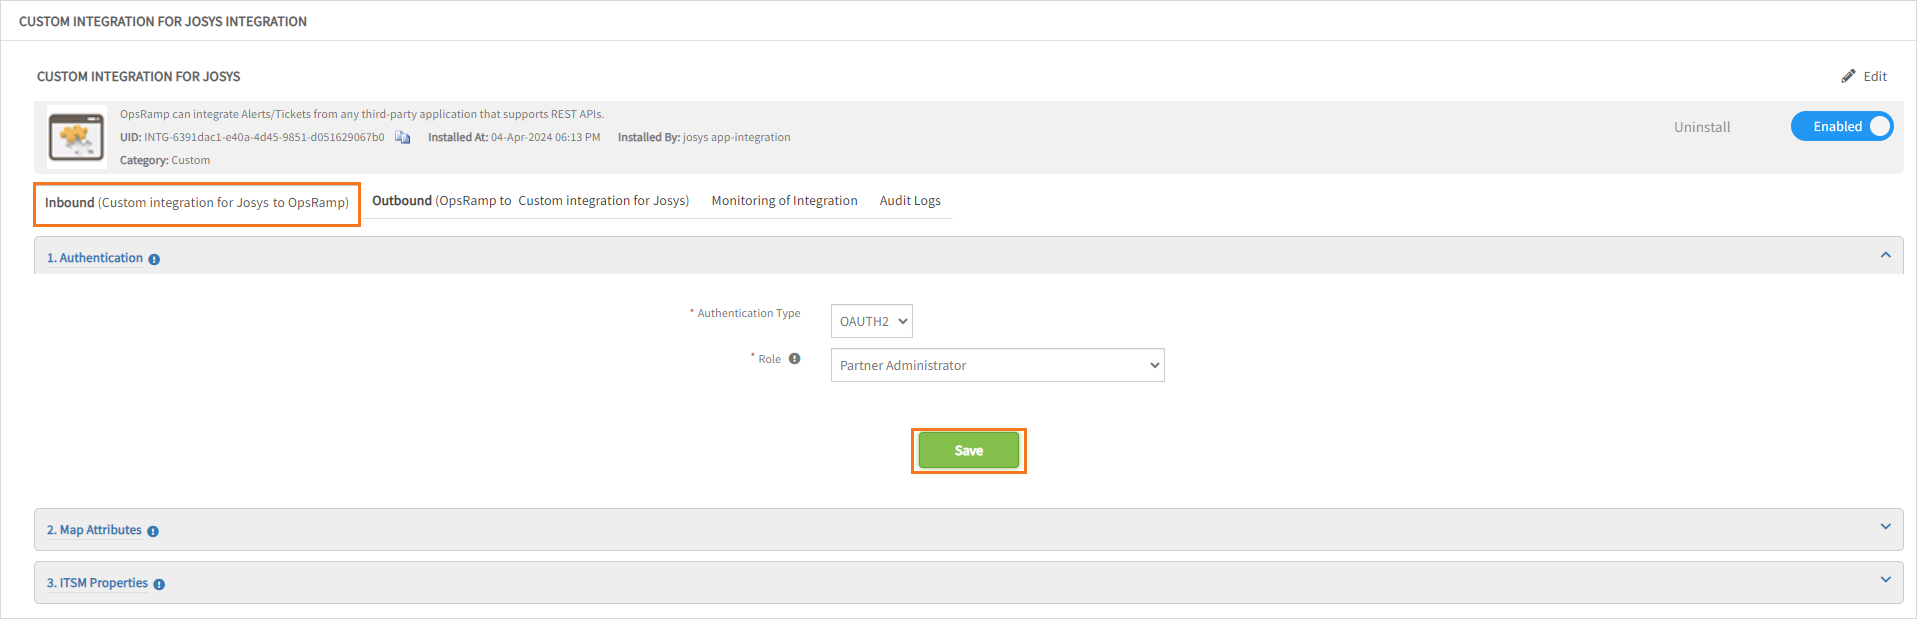Switch to the Inbound tab
Image resolution: width=1917 pixels, height=619 pixels.
pyautogui.click(x=197, y=203)
